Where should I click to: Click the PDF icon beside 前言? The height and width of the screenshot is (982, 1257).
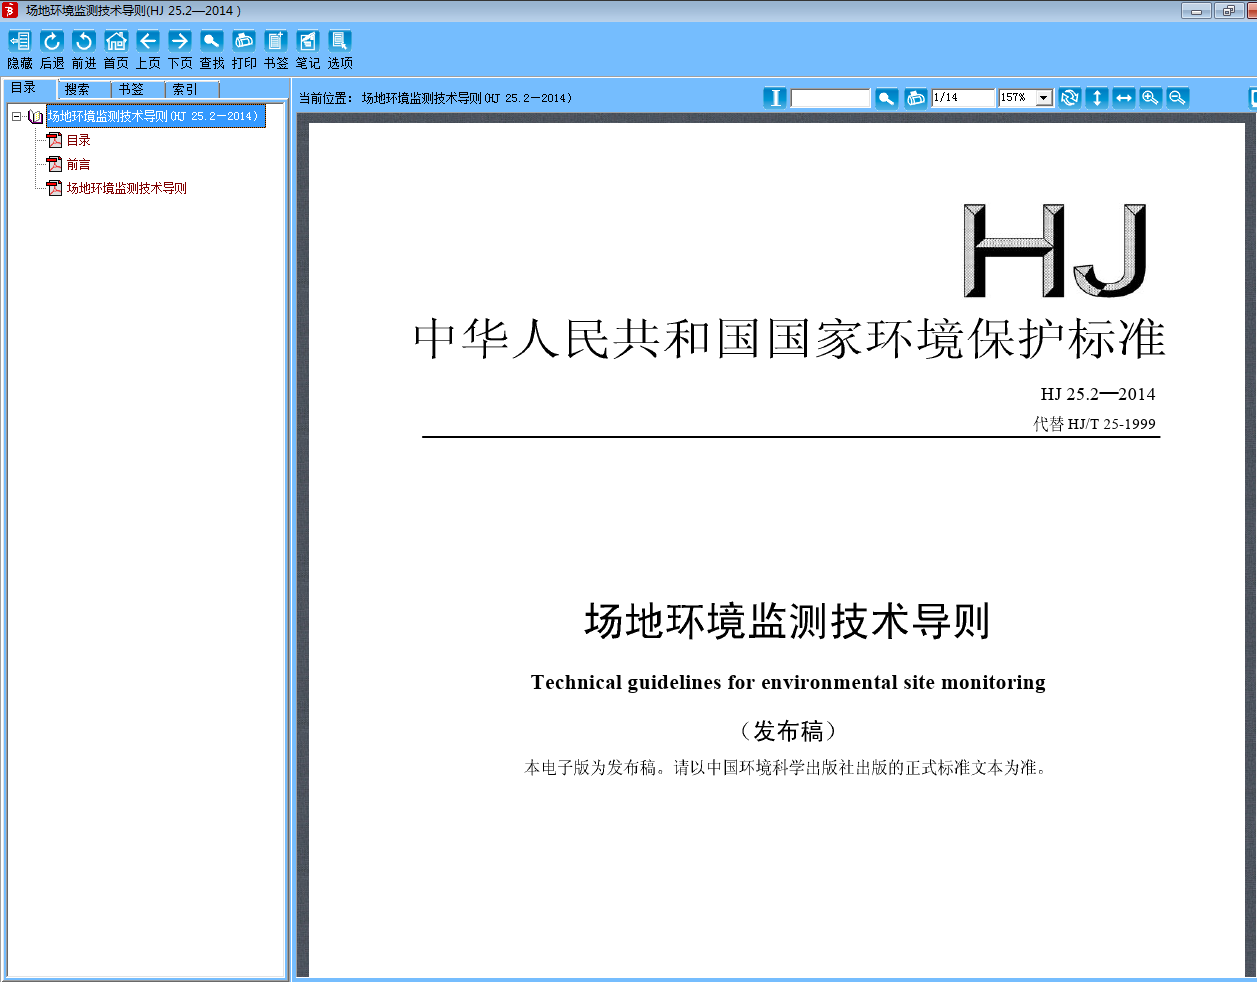[55, 164]
